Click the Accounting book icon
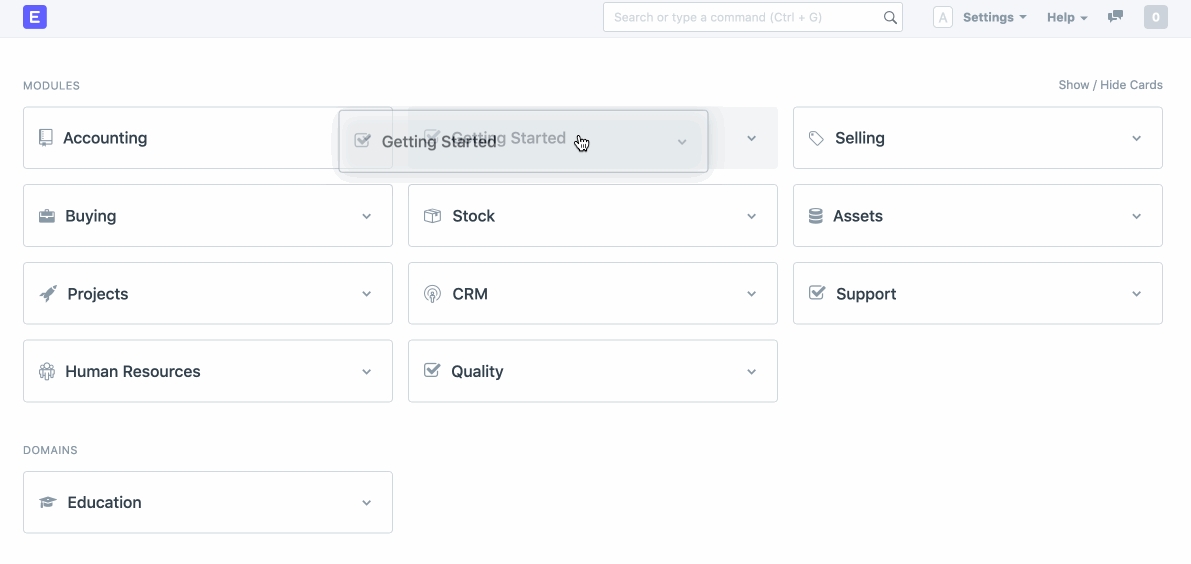This screenshot has height=564, width=1191. coord(46,138)
